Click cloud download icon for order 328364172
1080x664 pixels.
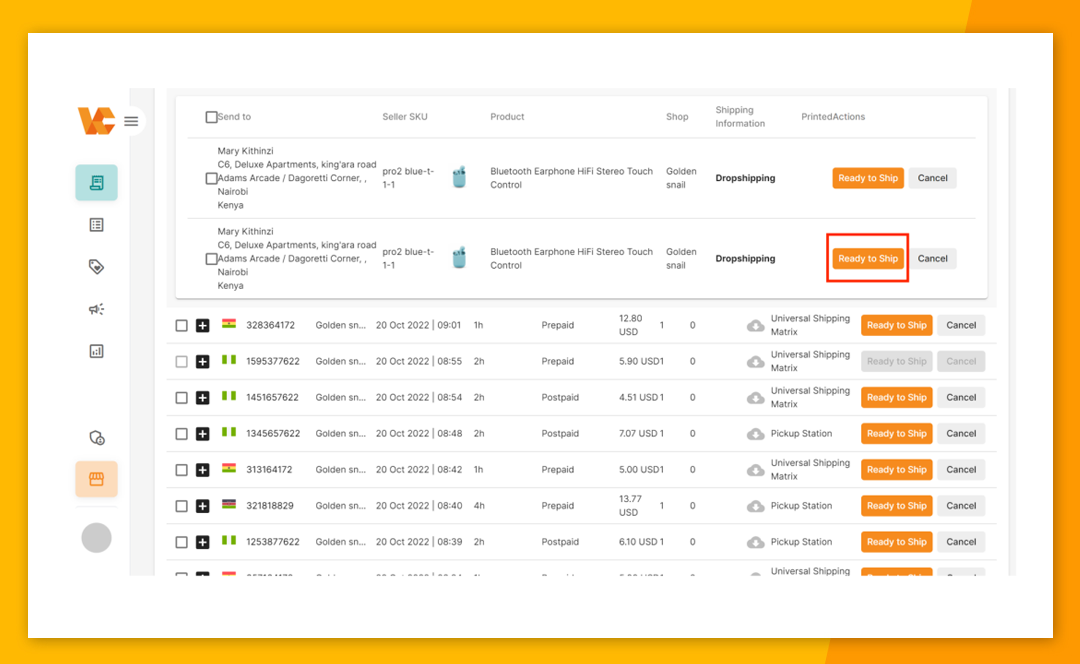[x=756, y=326]
